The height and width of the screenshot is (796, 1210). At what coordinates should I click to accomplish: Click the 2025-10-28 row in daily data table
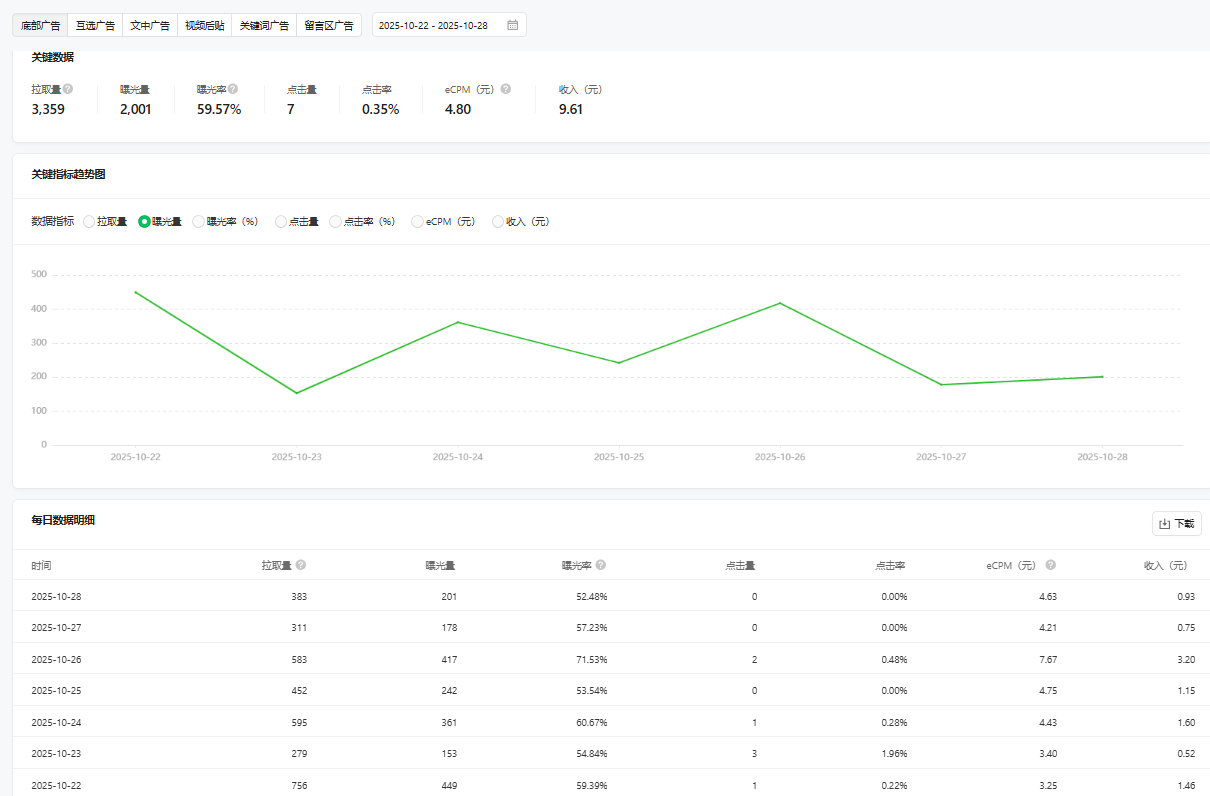(600, 596)
